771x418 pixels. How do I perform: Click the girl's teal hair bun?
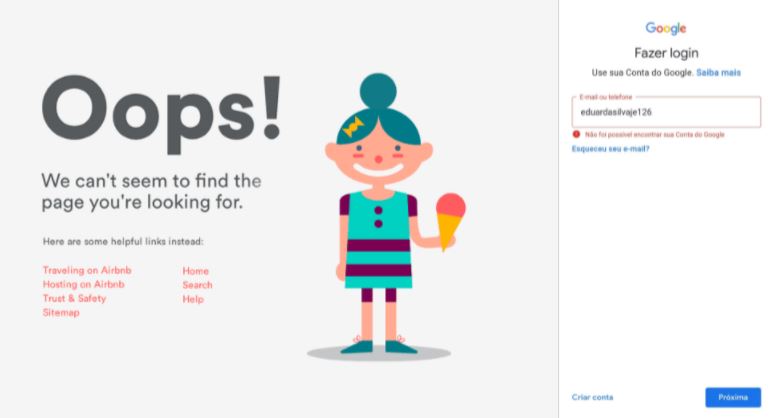coord(378,90)
